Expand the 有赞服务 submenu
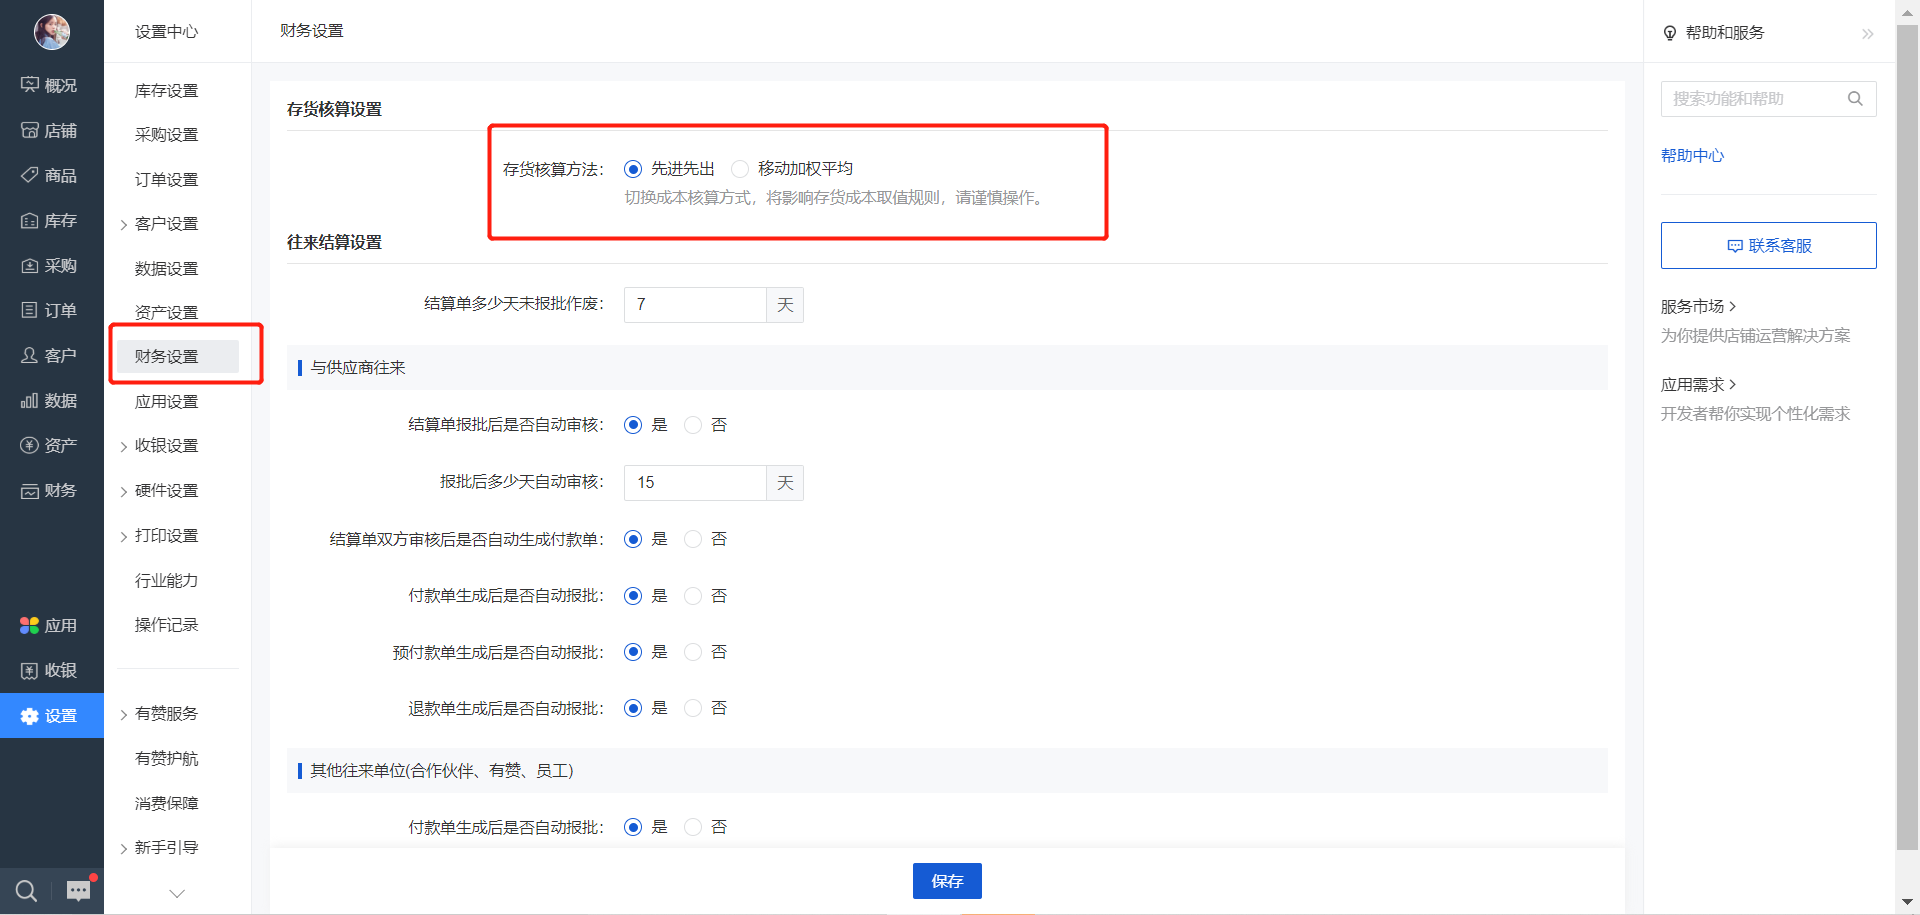The image size is (1920, 915). point(165,713)
